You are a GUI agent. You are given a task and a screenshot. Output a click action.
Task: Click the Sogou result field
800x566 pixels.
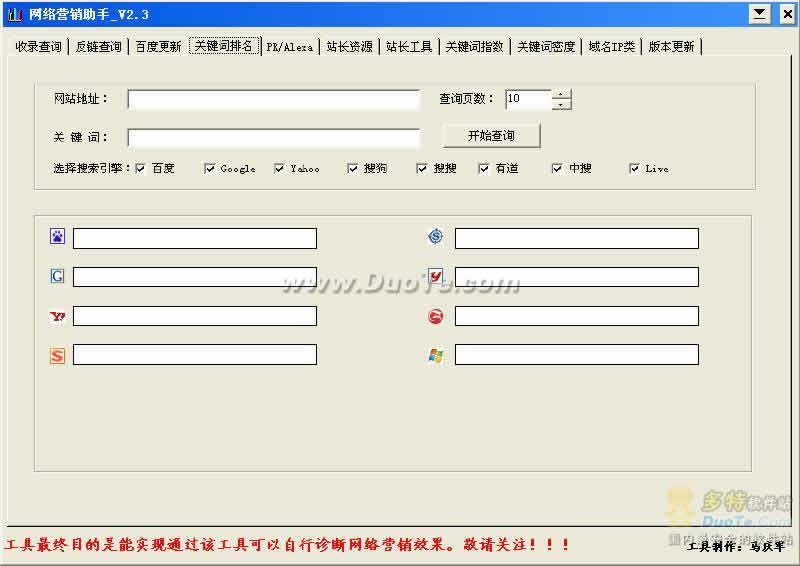click(195, 355)
